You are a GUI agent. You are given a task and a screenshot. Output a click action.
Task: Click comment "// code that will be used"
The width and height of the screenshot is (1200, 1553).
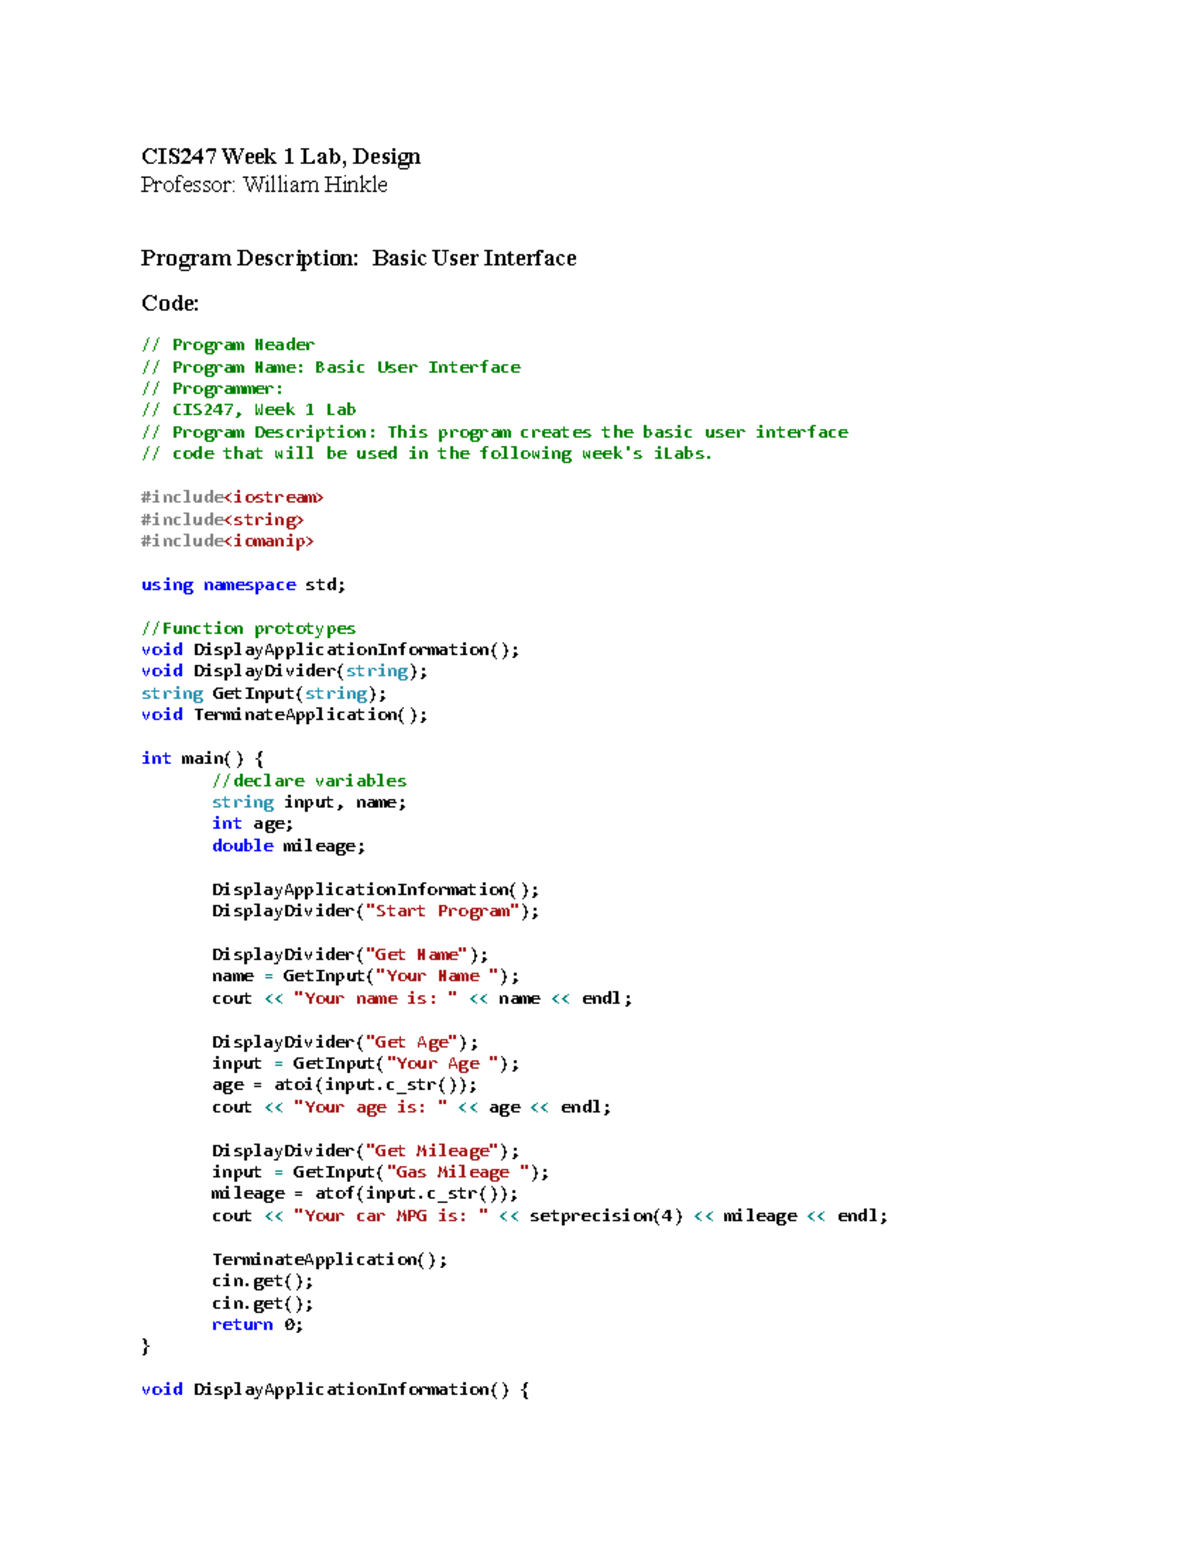(427, 454)
